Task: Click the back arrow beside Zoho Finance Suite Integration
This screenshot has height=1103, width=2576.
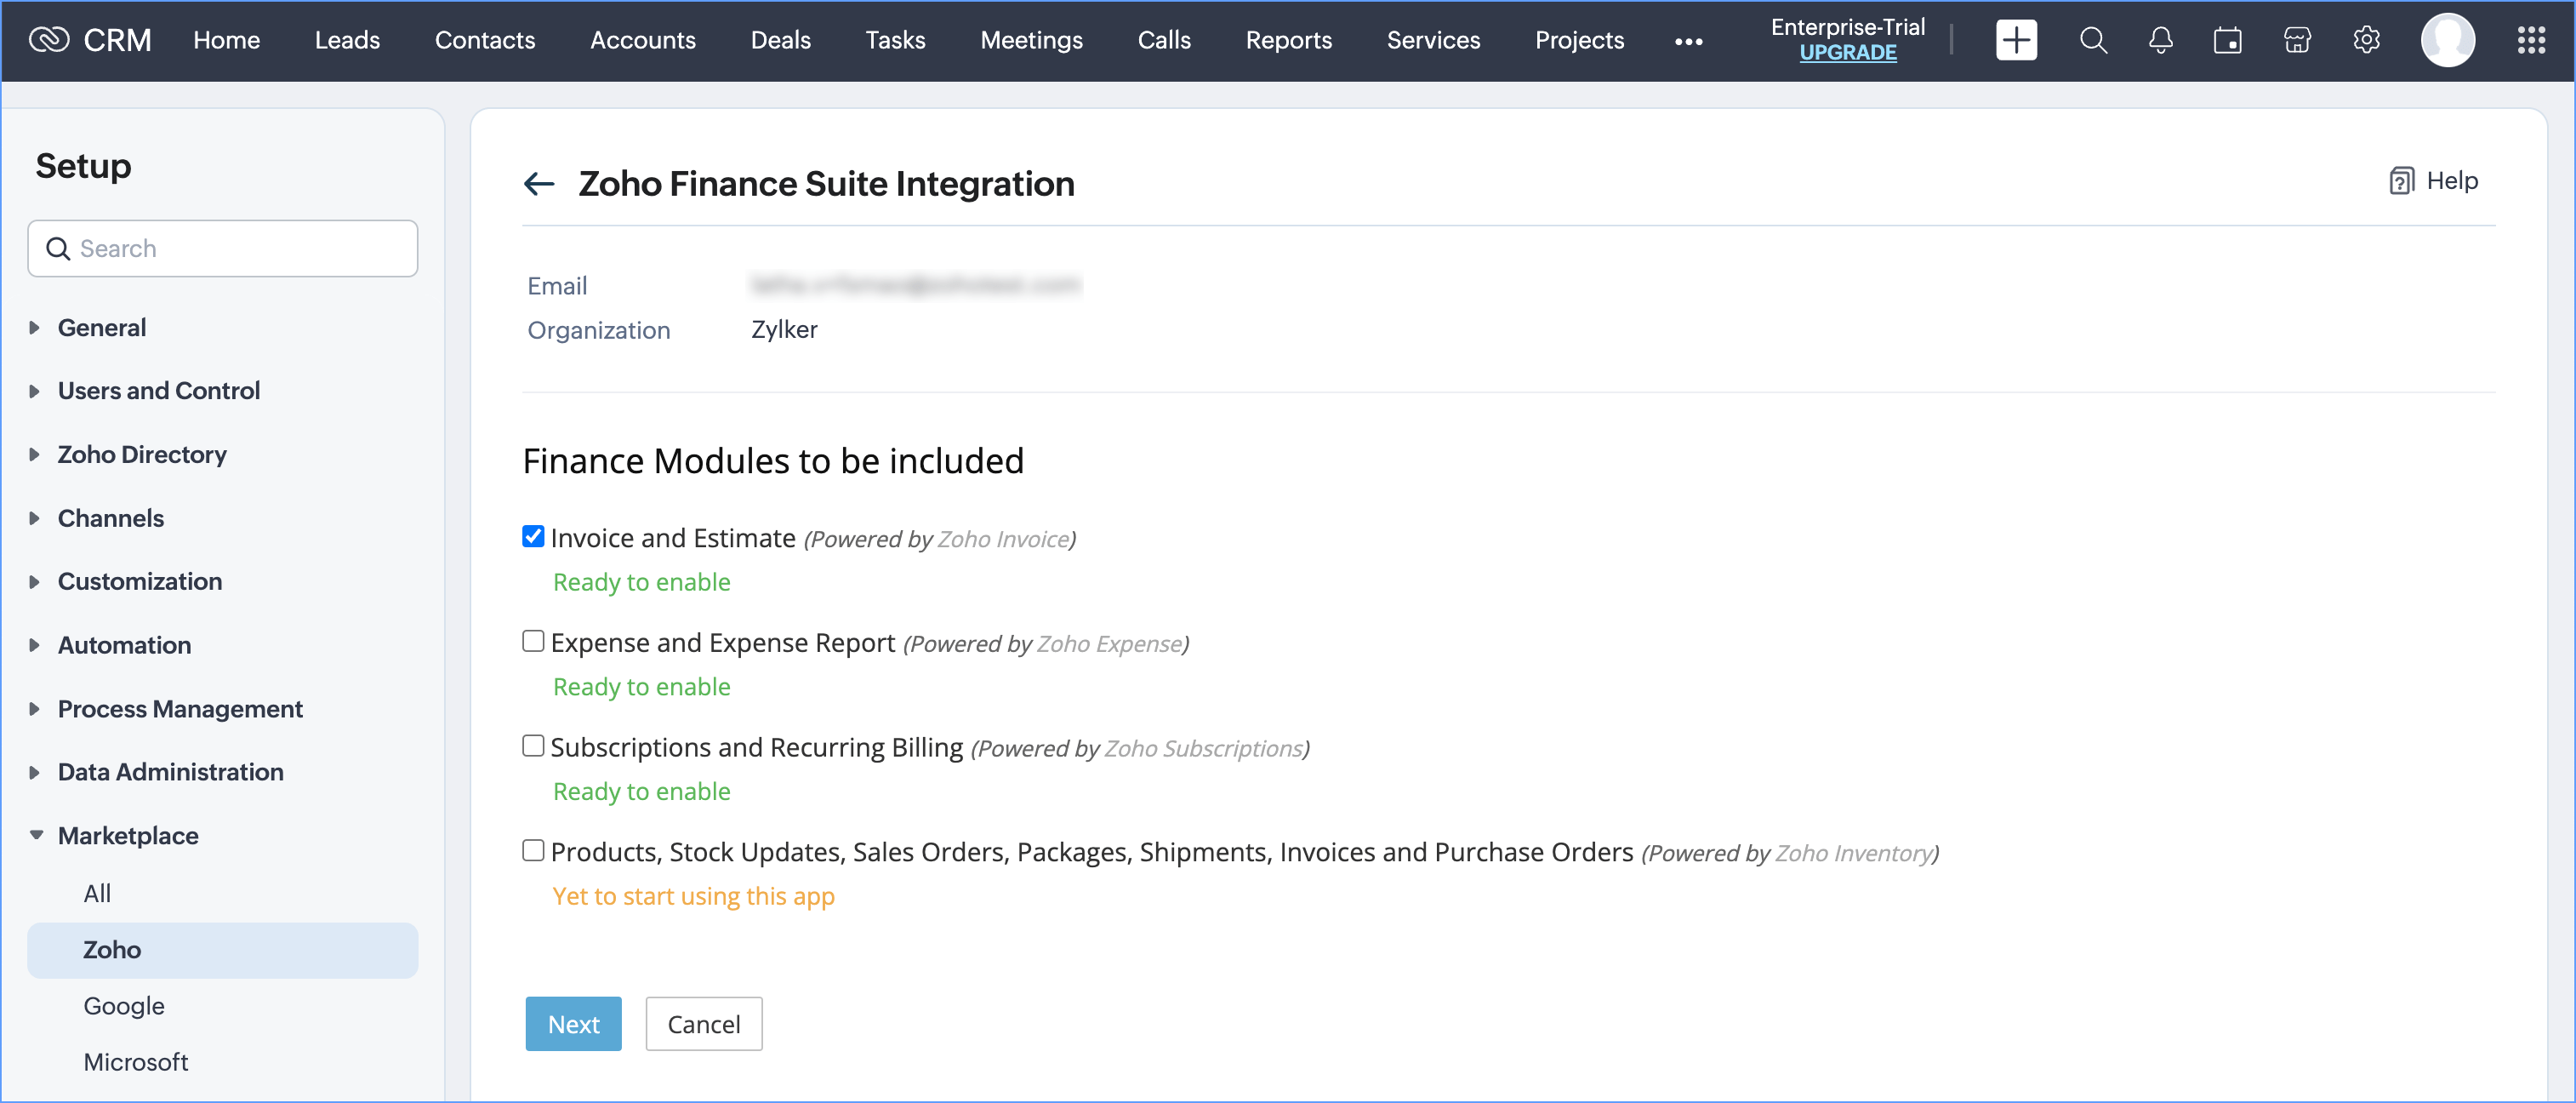Action: coord(539,183)
